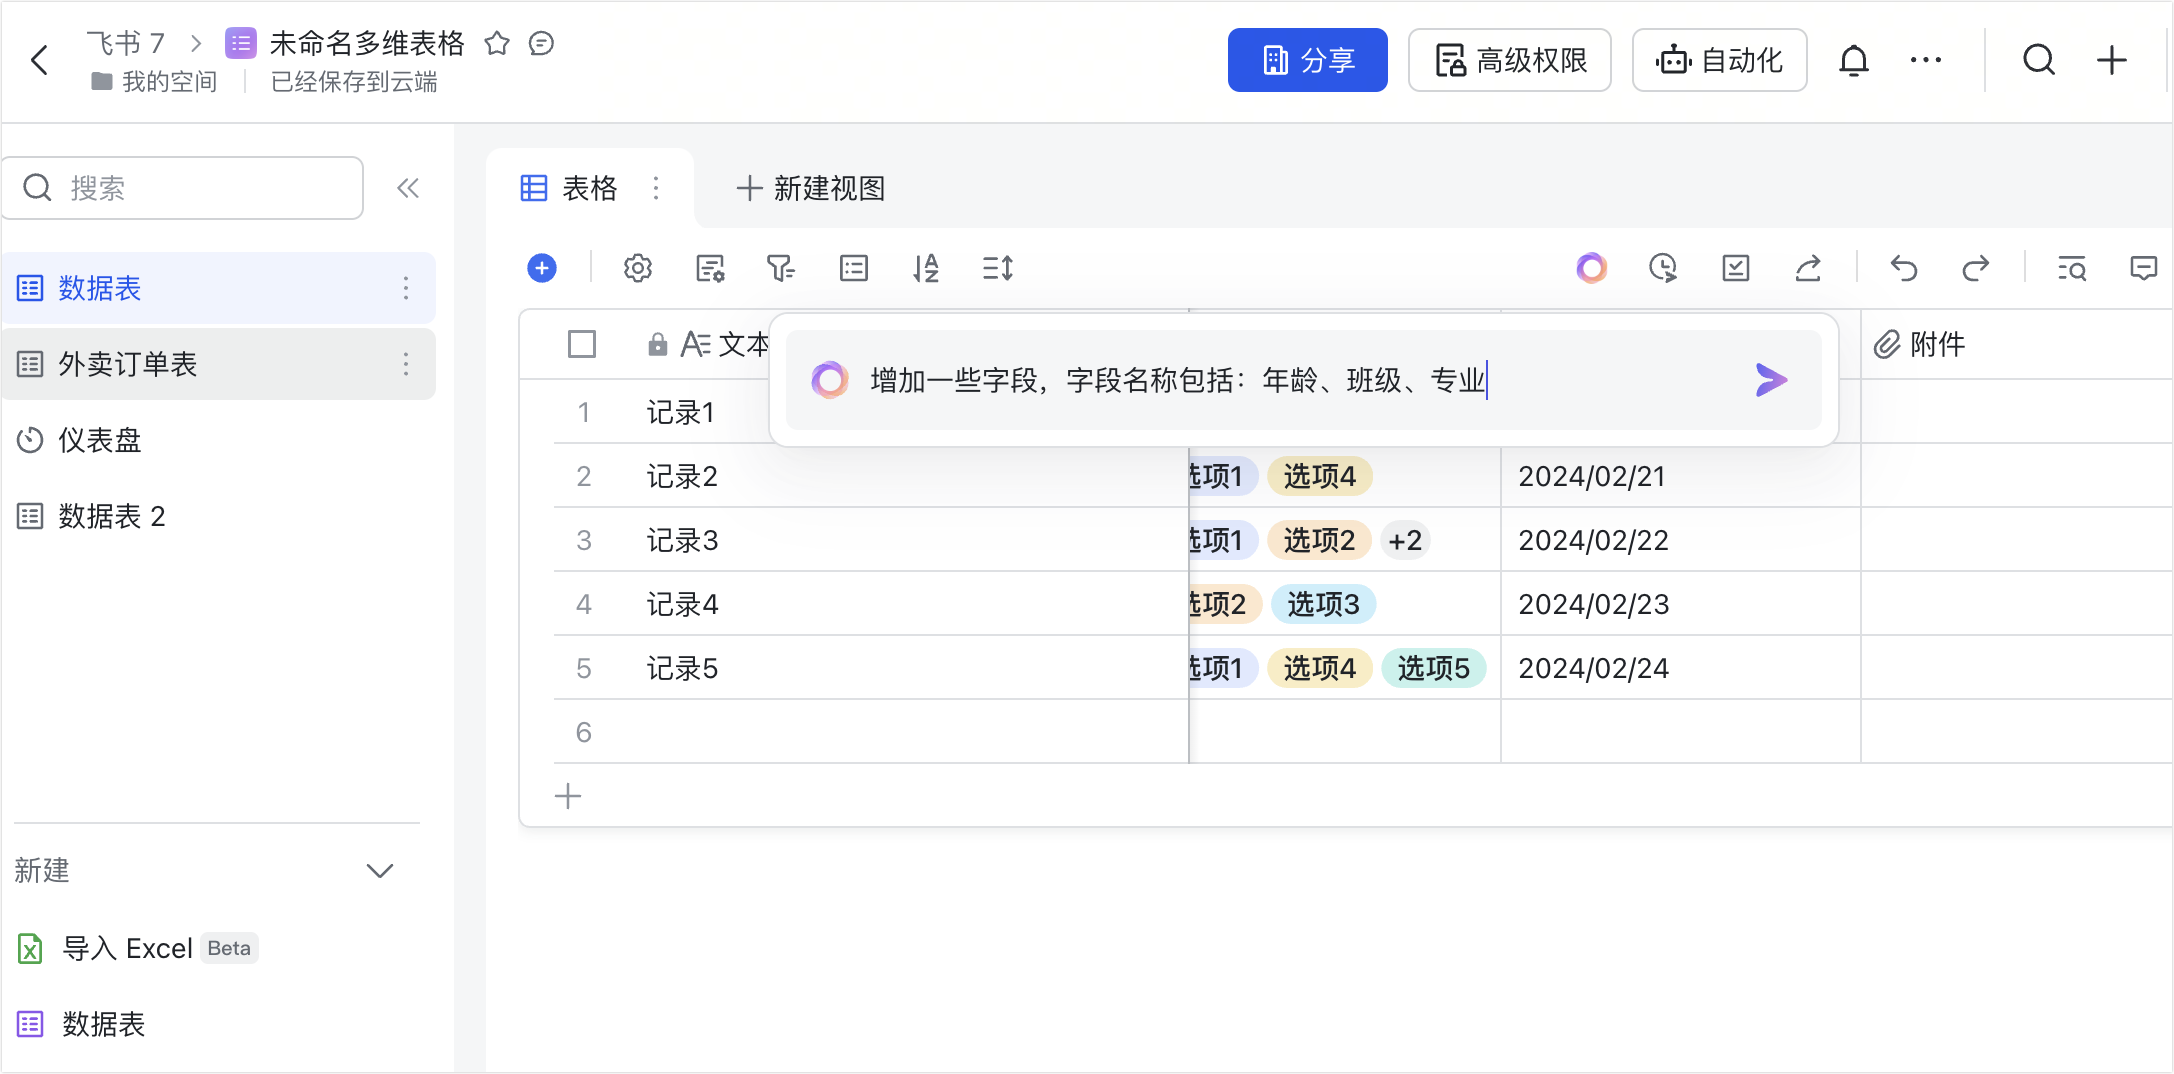This screenshot has width=2174, height=1074.
Task: Open the filter tool in toolbar
Action: (x=780, y=268)
